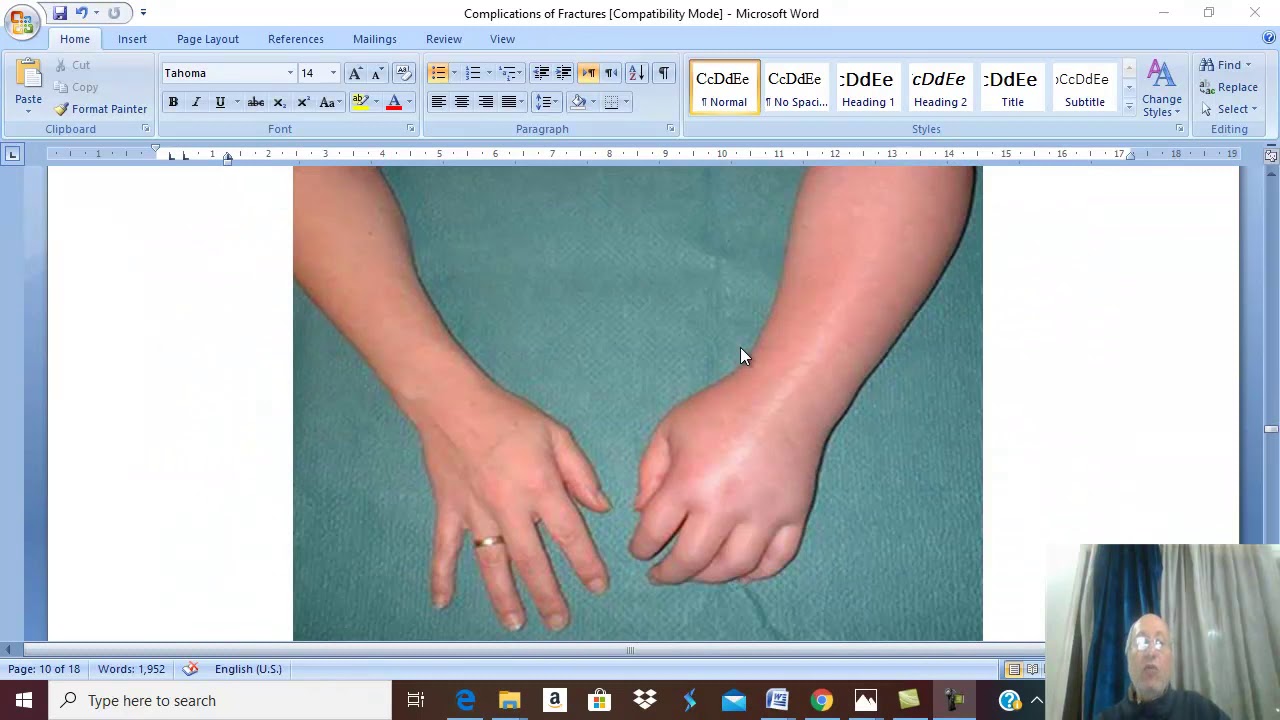1280x720 pixels.
Task: Click the Shading paint bucket icon
Action: [x=578, y=102]
